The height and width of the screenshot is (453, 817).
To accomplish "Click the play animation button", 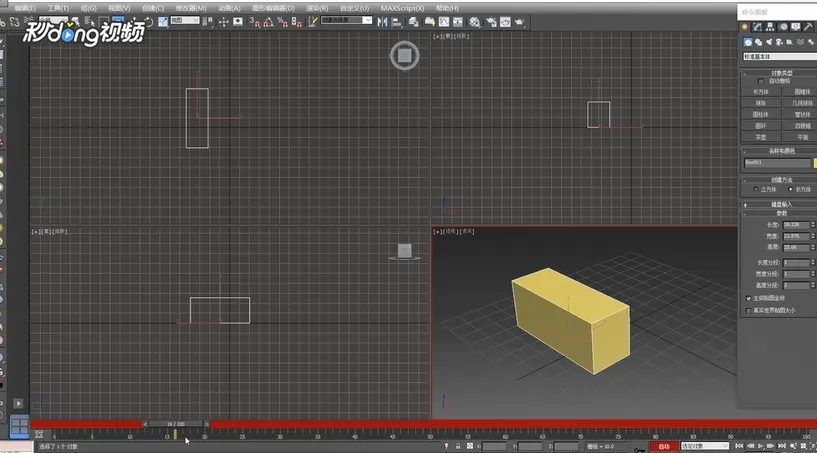I will (x=761, y=446).
